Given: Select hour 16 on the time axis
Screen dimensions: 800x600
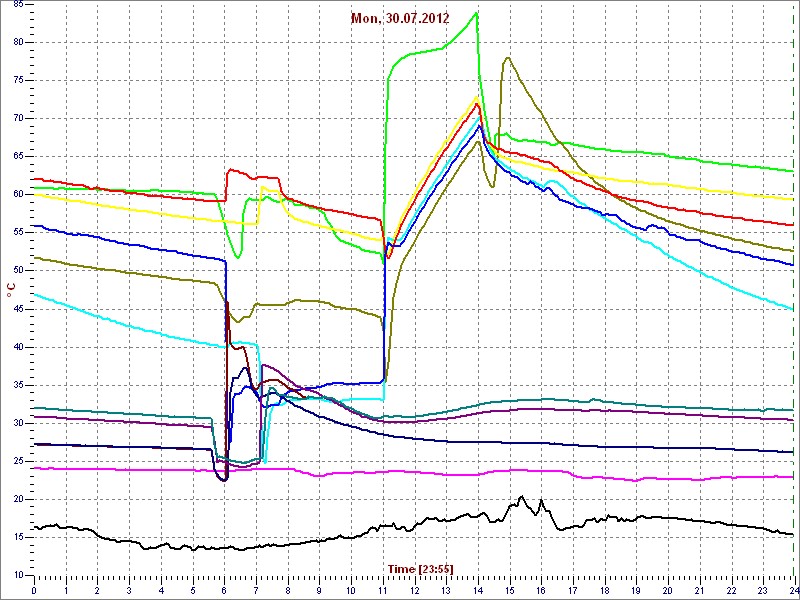Looking at the screenshot, I should [540, 589].
